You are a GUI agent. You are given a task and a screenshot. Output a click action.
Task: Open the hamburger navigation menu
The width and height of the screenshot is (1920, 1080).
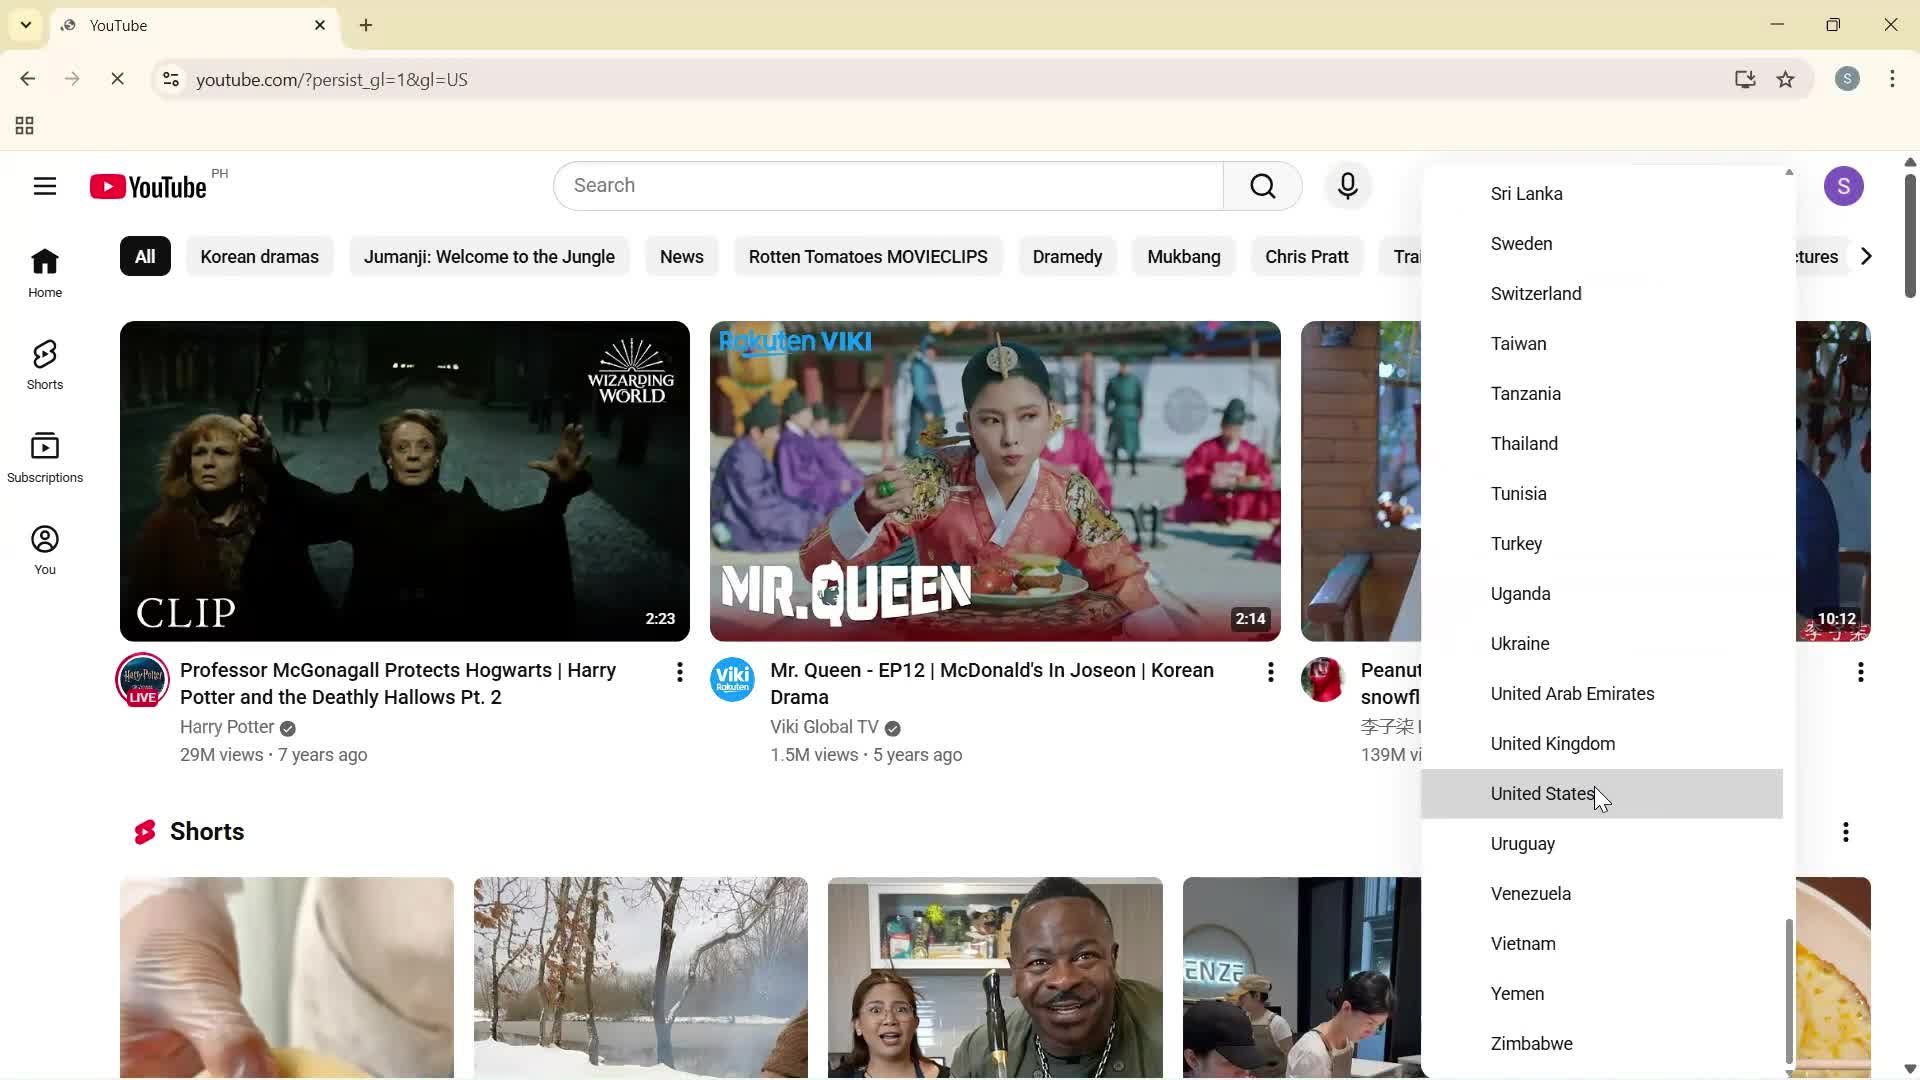44,186
